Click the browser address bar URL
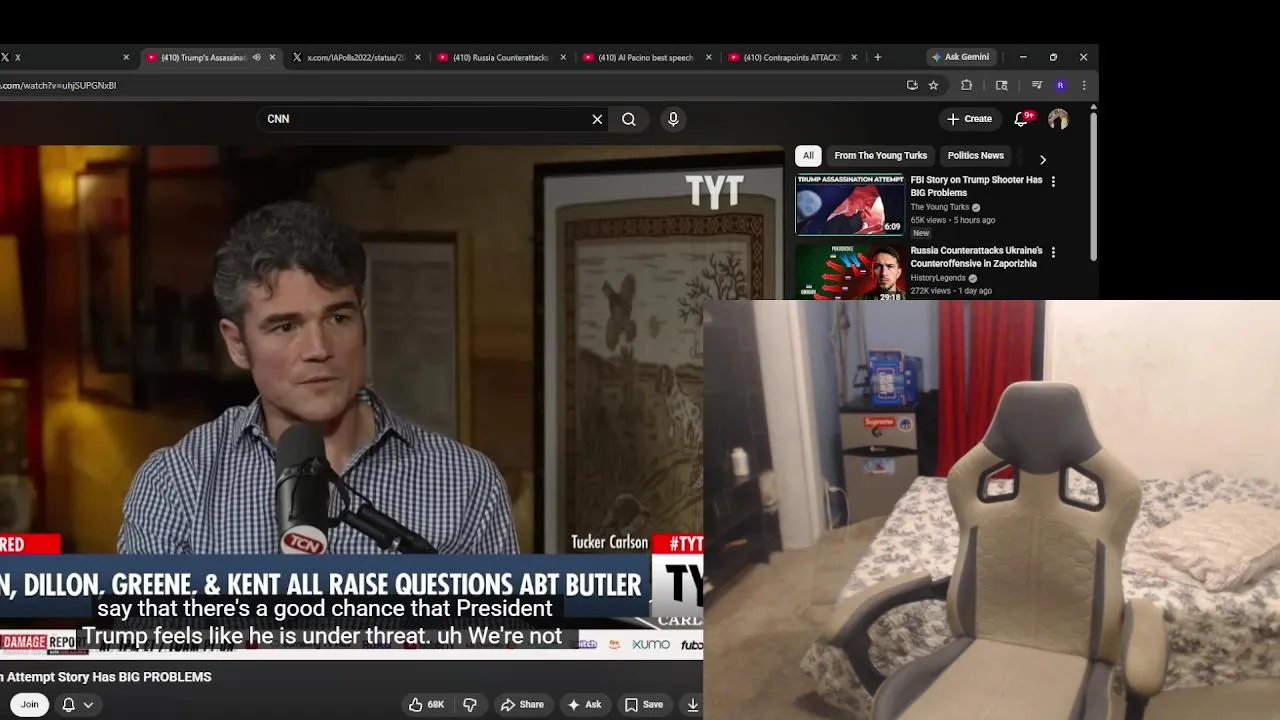The height and width of the screenshot is (720, 1280). (x=58, y=86)
